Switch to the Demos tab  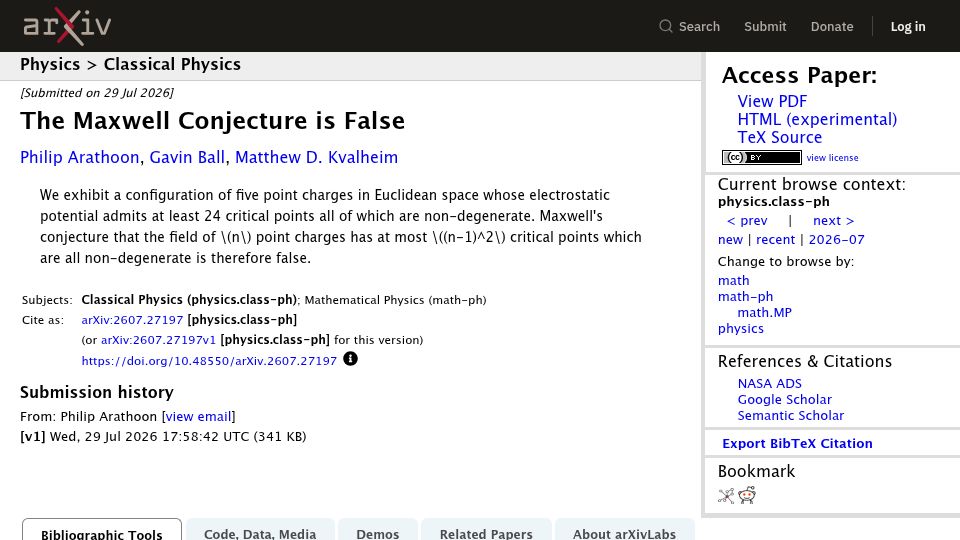(x=378, y=530)
